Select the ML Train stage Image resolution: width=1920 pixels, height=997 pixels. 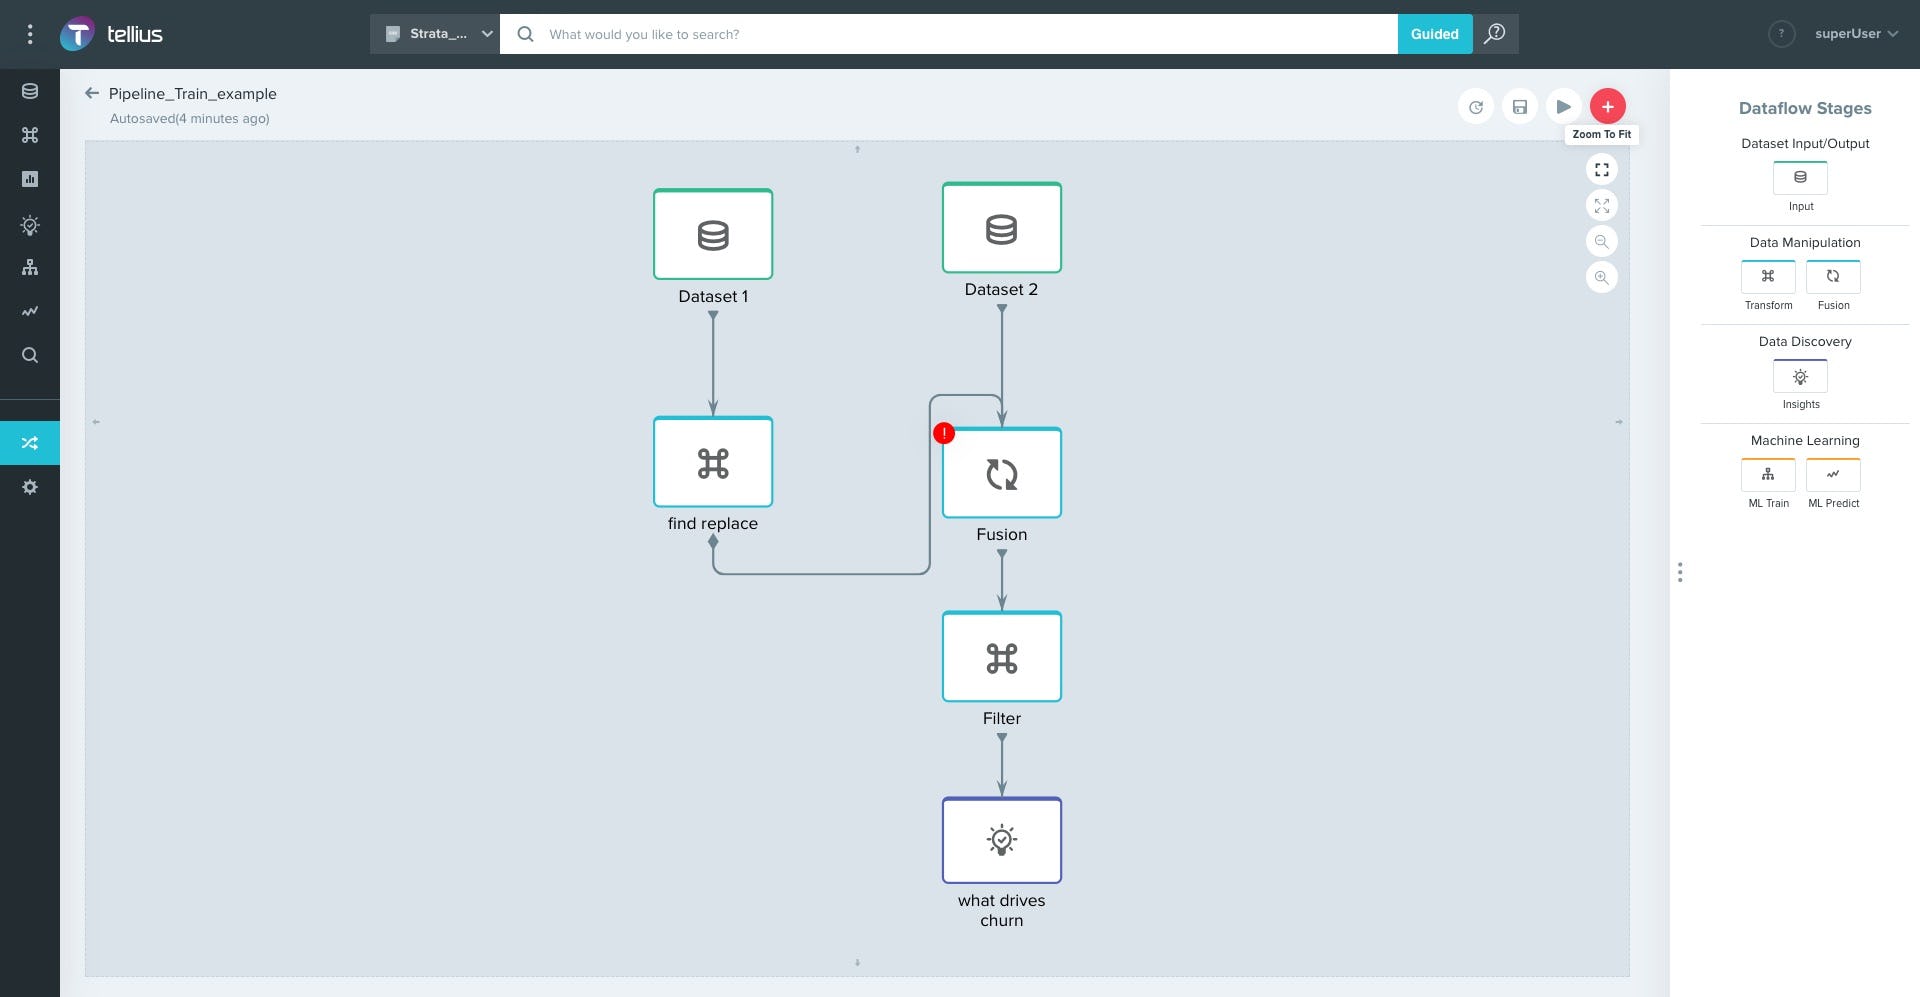(1768, 475)
